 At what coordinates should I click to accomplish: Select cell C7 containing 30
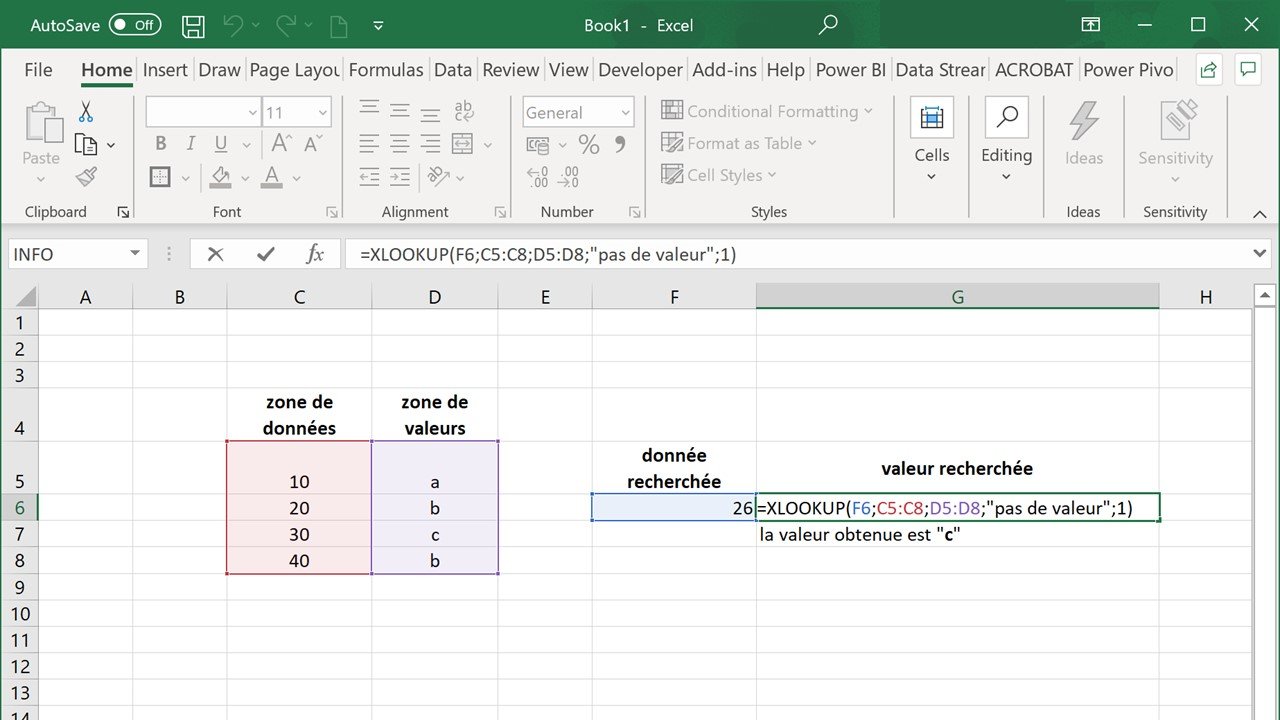click(x=299, y=535)
